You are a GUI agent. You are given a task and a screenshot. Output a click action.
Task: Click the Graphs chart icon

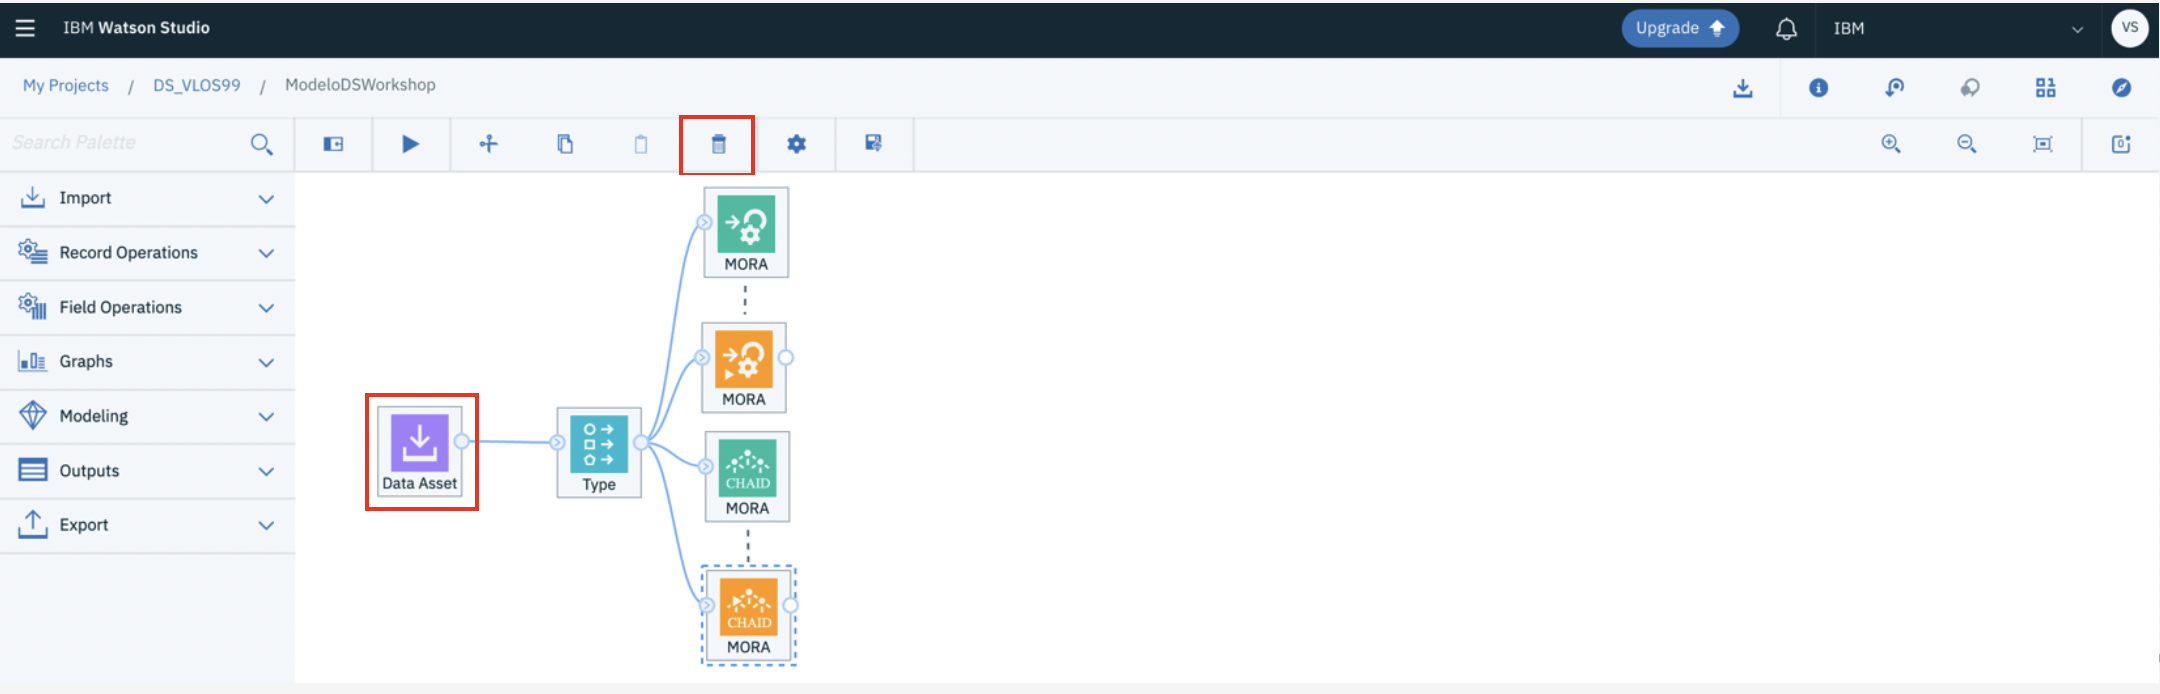[33, 361]
